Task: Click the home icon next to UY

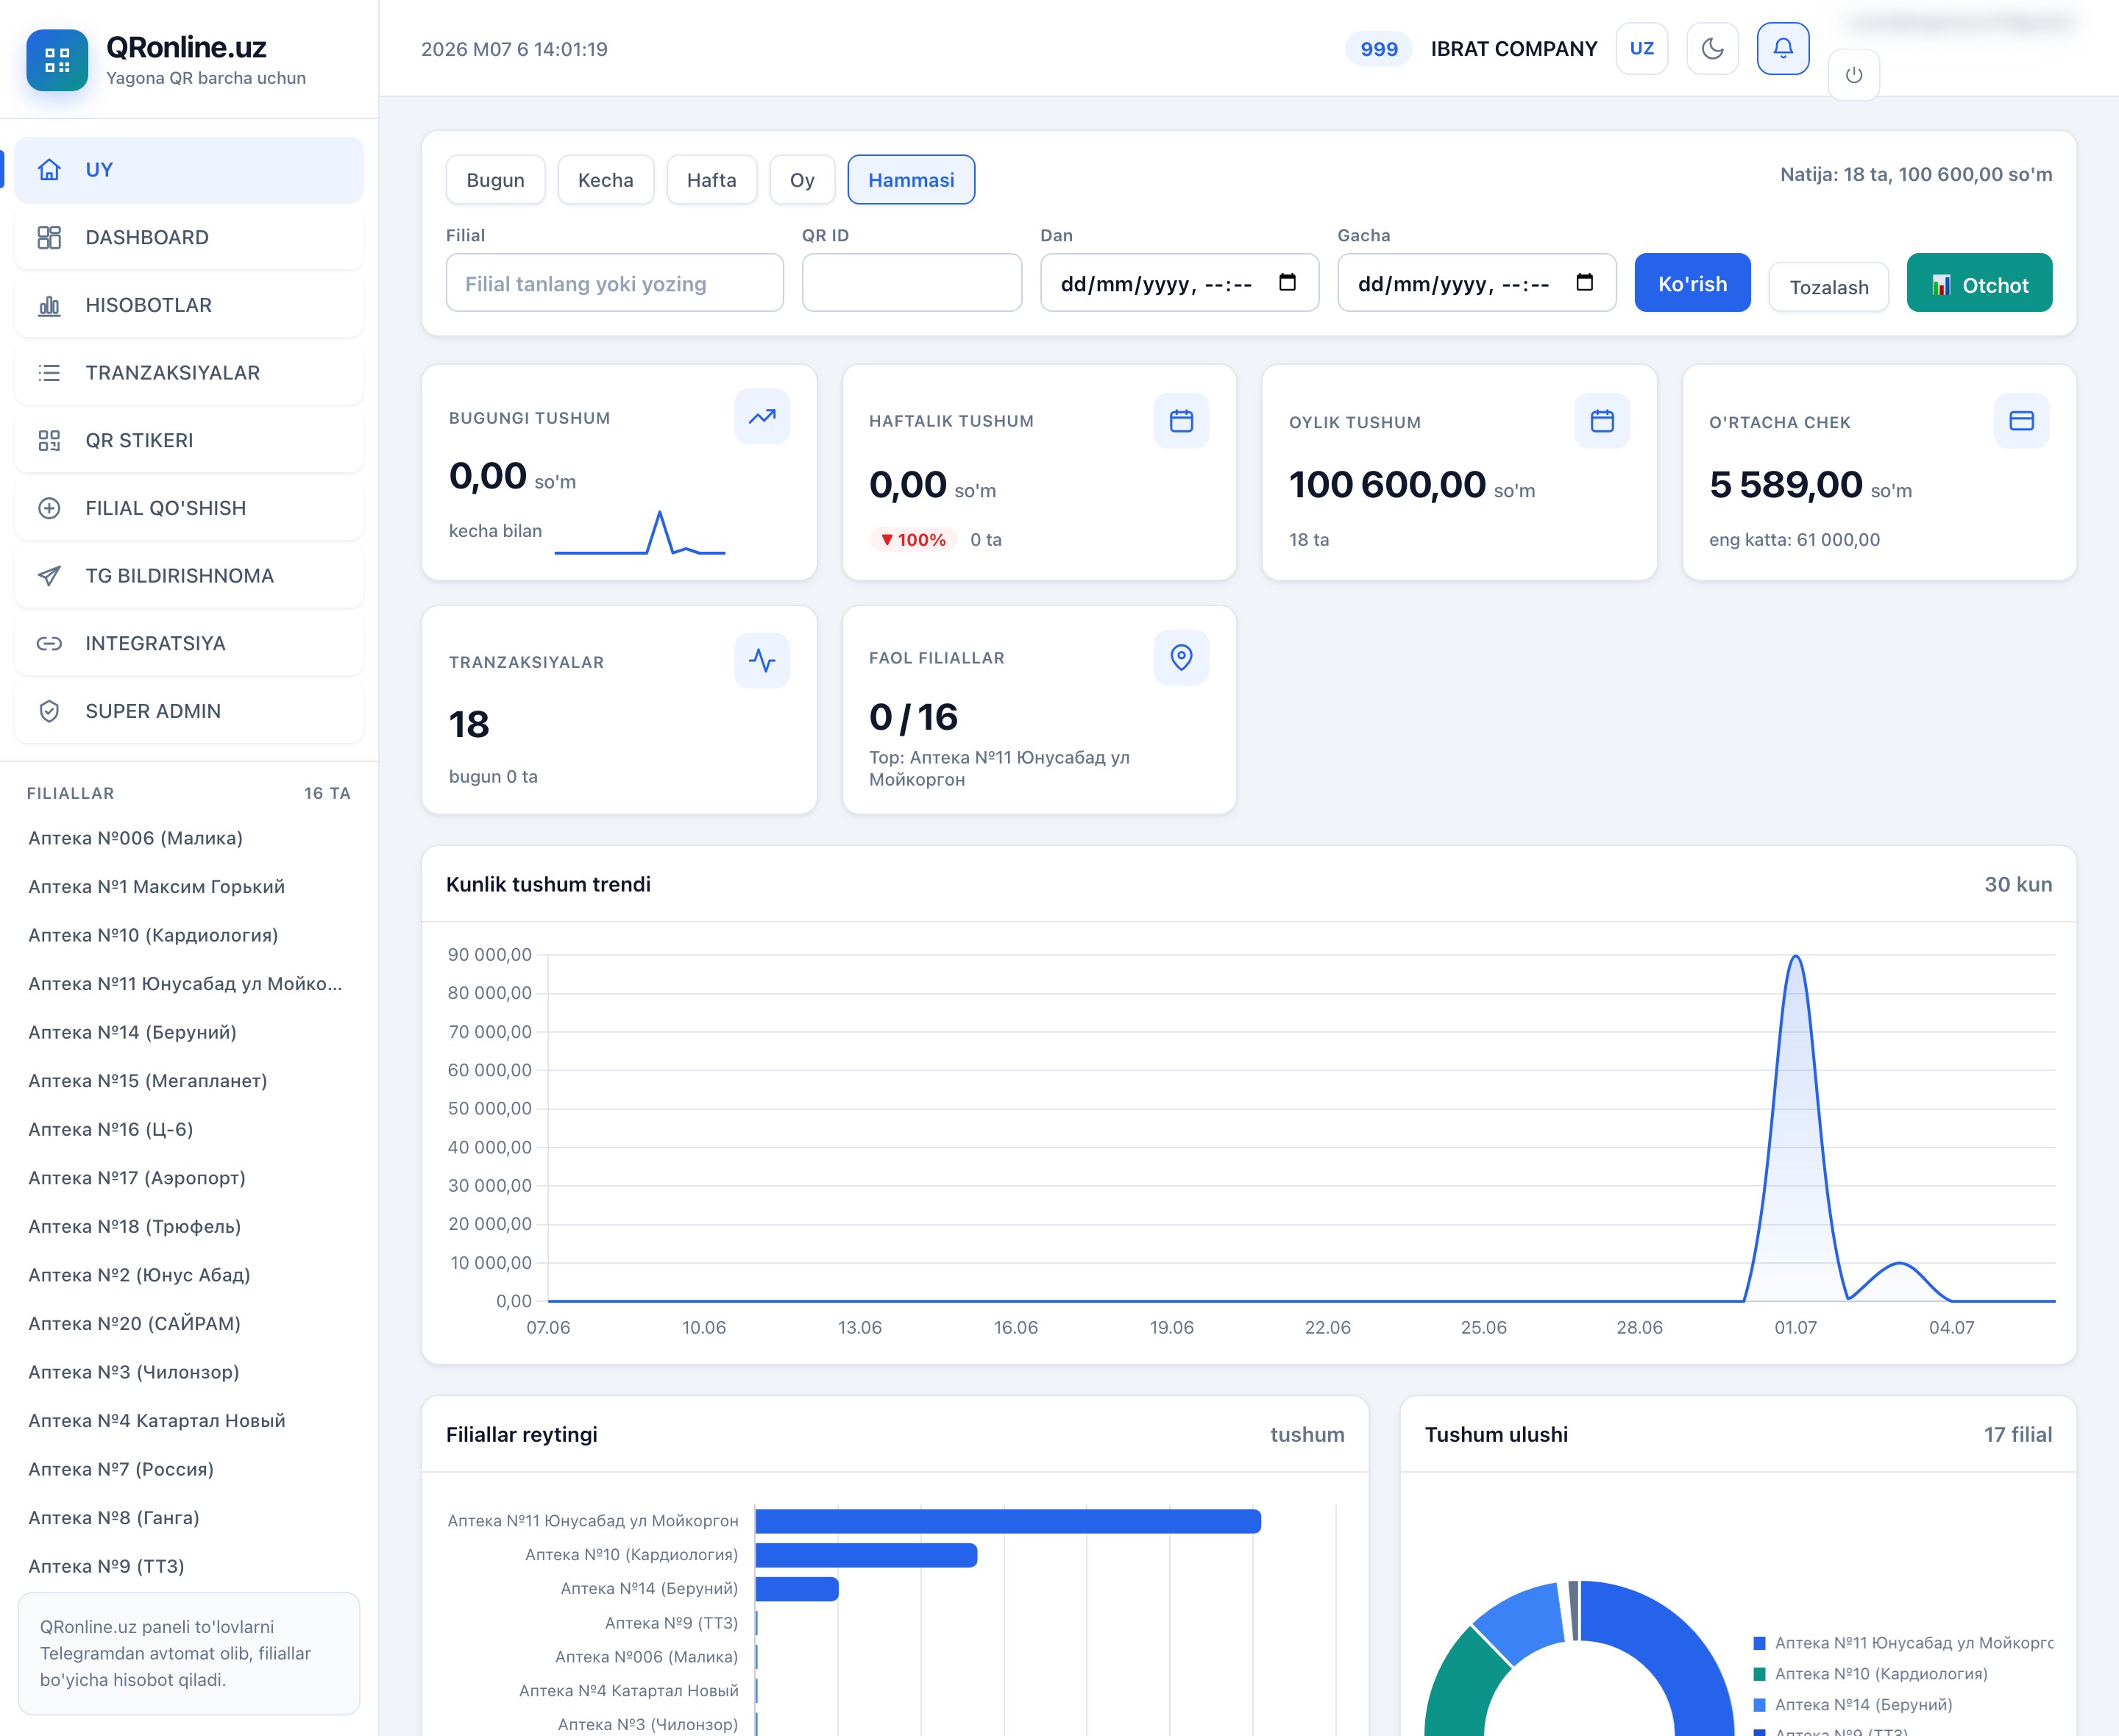Action: pos(49,170)
